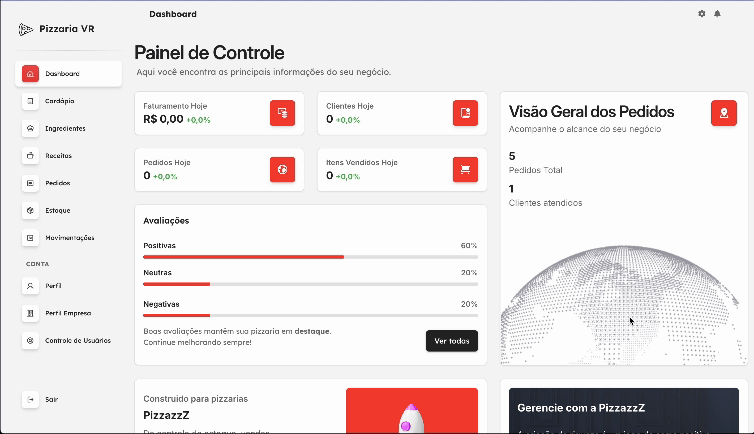
Task: Click the Controle de Usuários icon
Action: [x=30, y=341]
